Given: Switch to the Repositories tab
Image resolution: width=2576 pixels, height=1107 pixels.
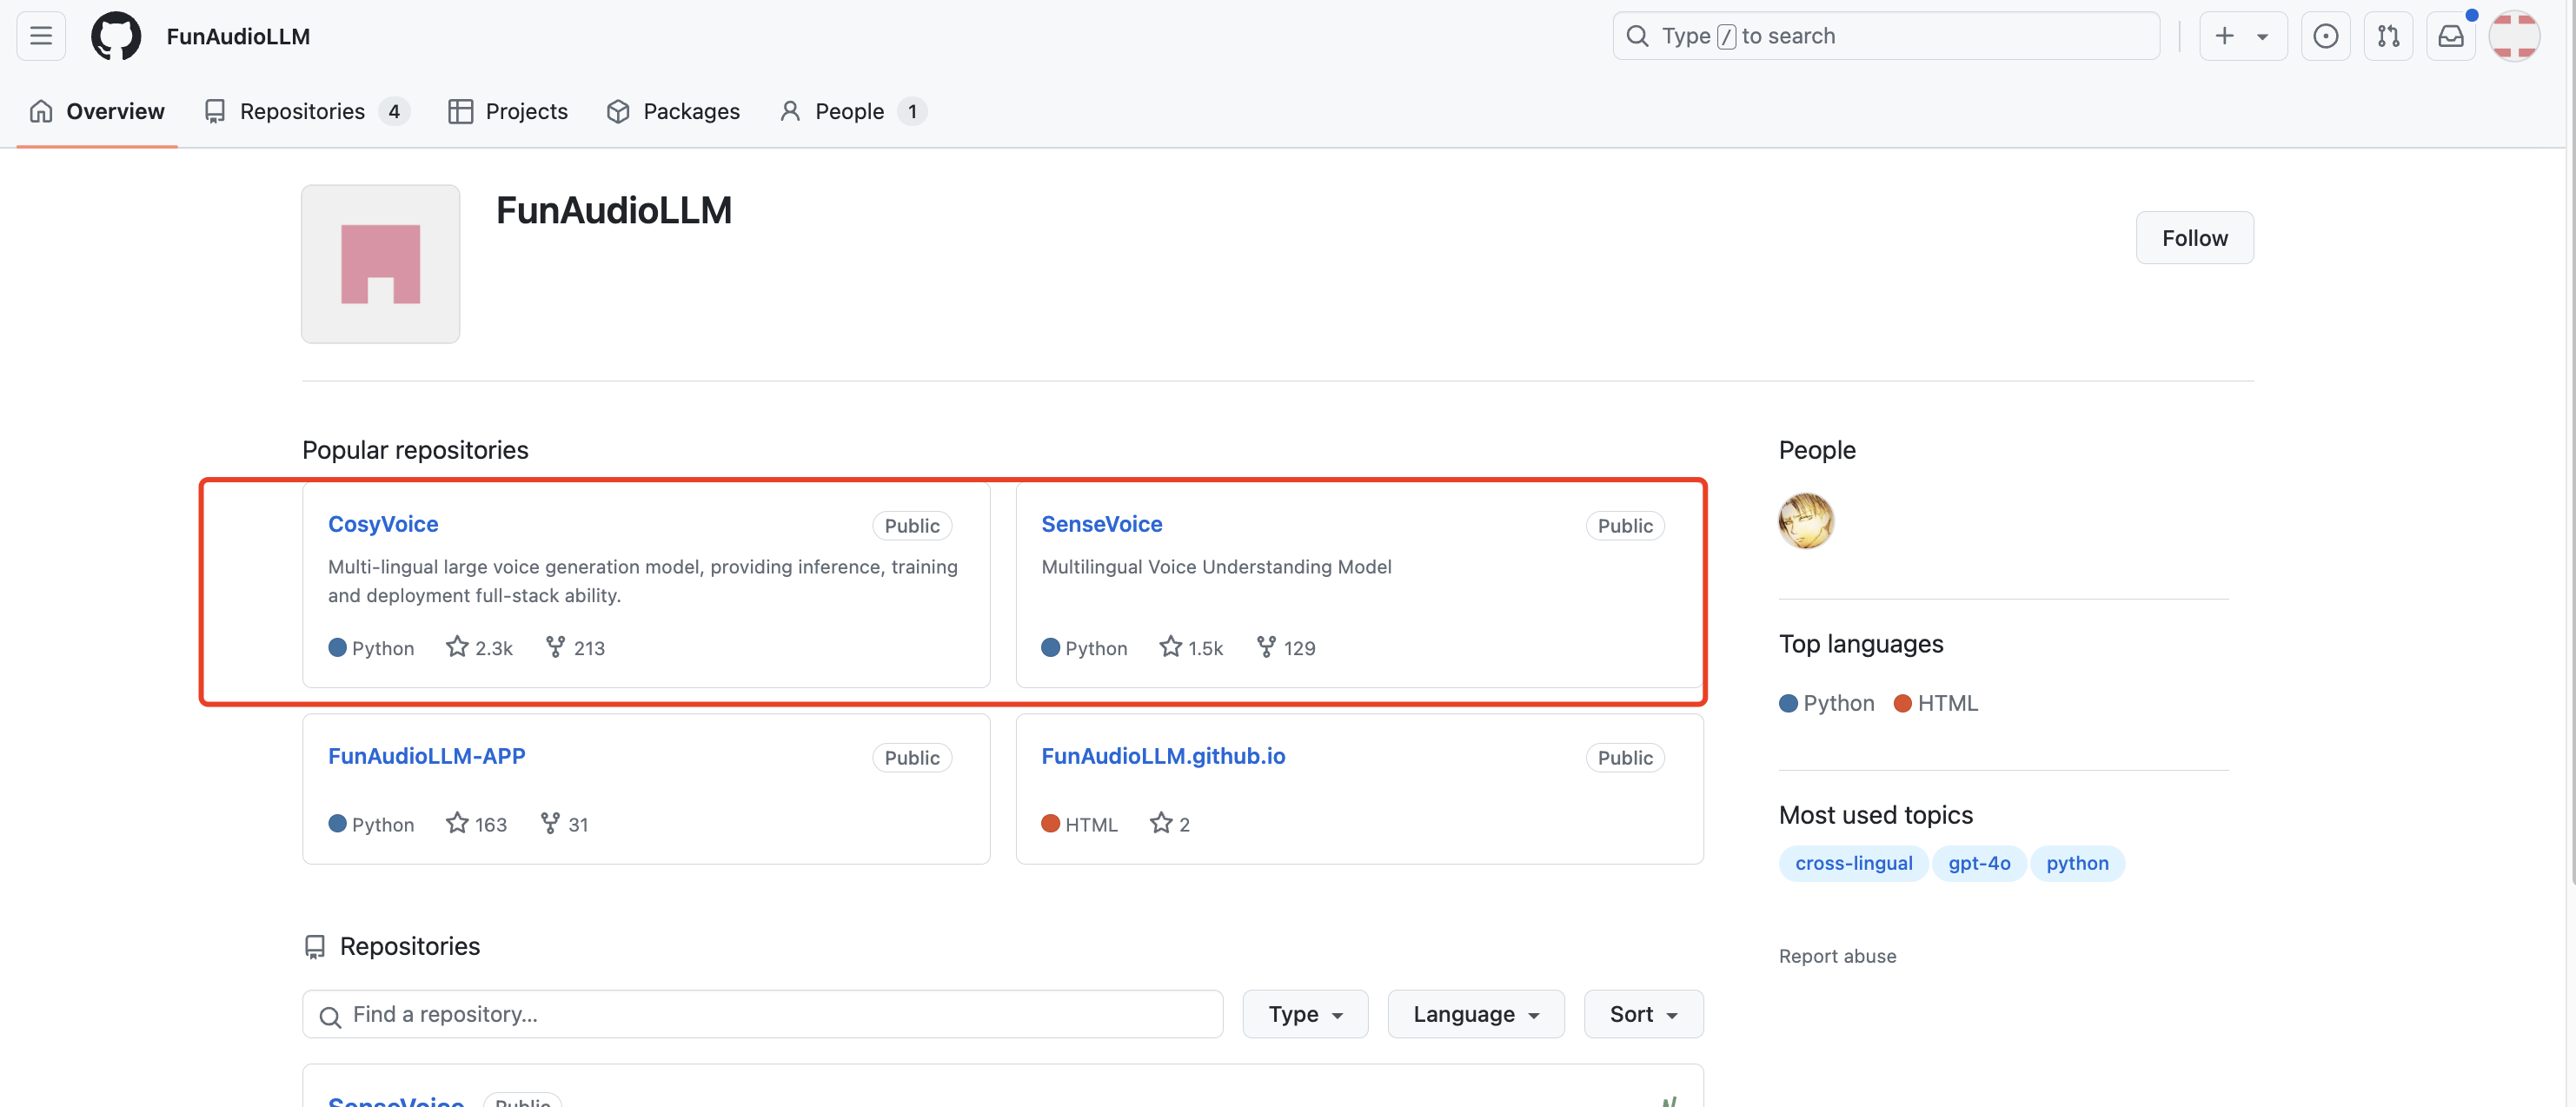Looking at the screenshot, I should [306, 111].
